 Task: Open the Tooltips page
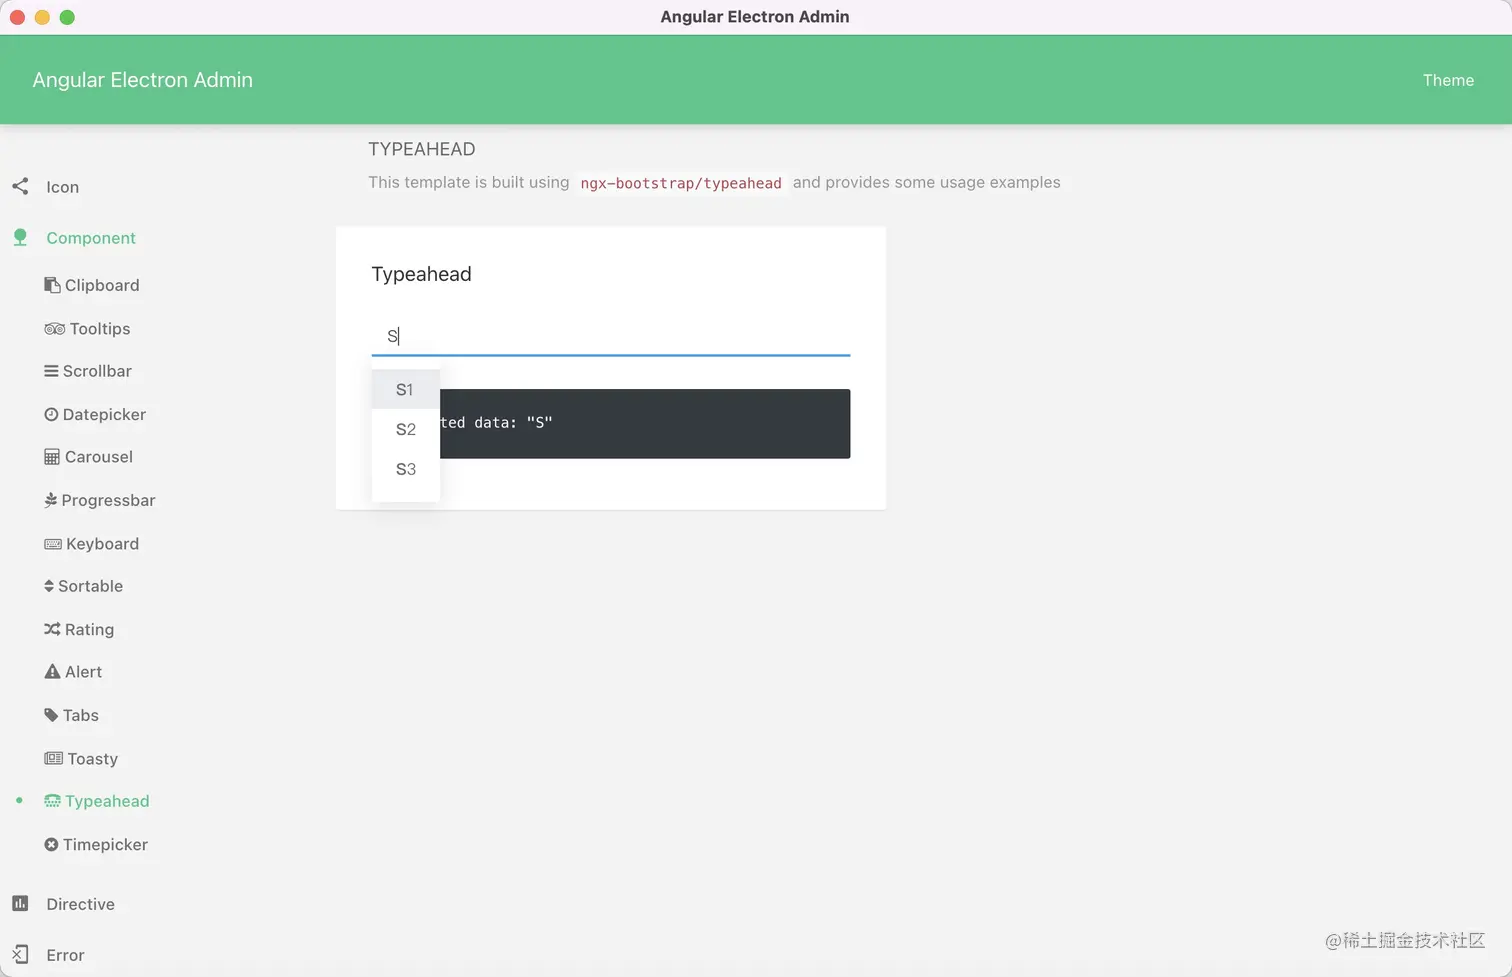click(x=100, y=329)
